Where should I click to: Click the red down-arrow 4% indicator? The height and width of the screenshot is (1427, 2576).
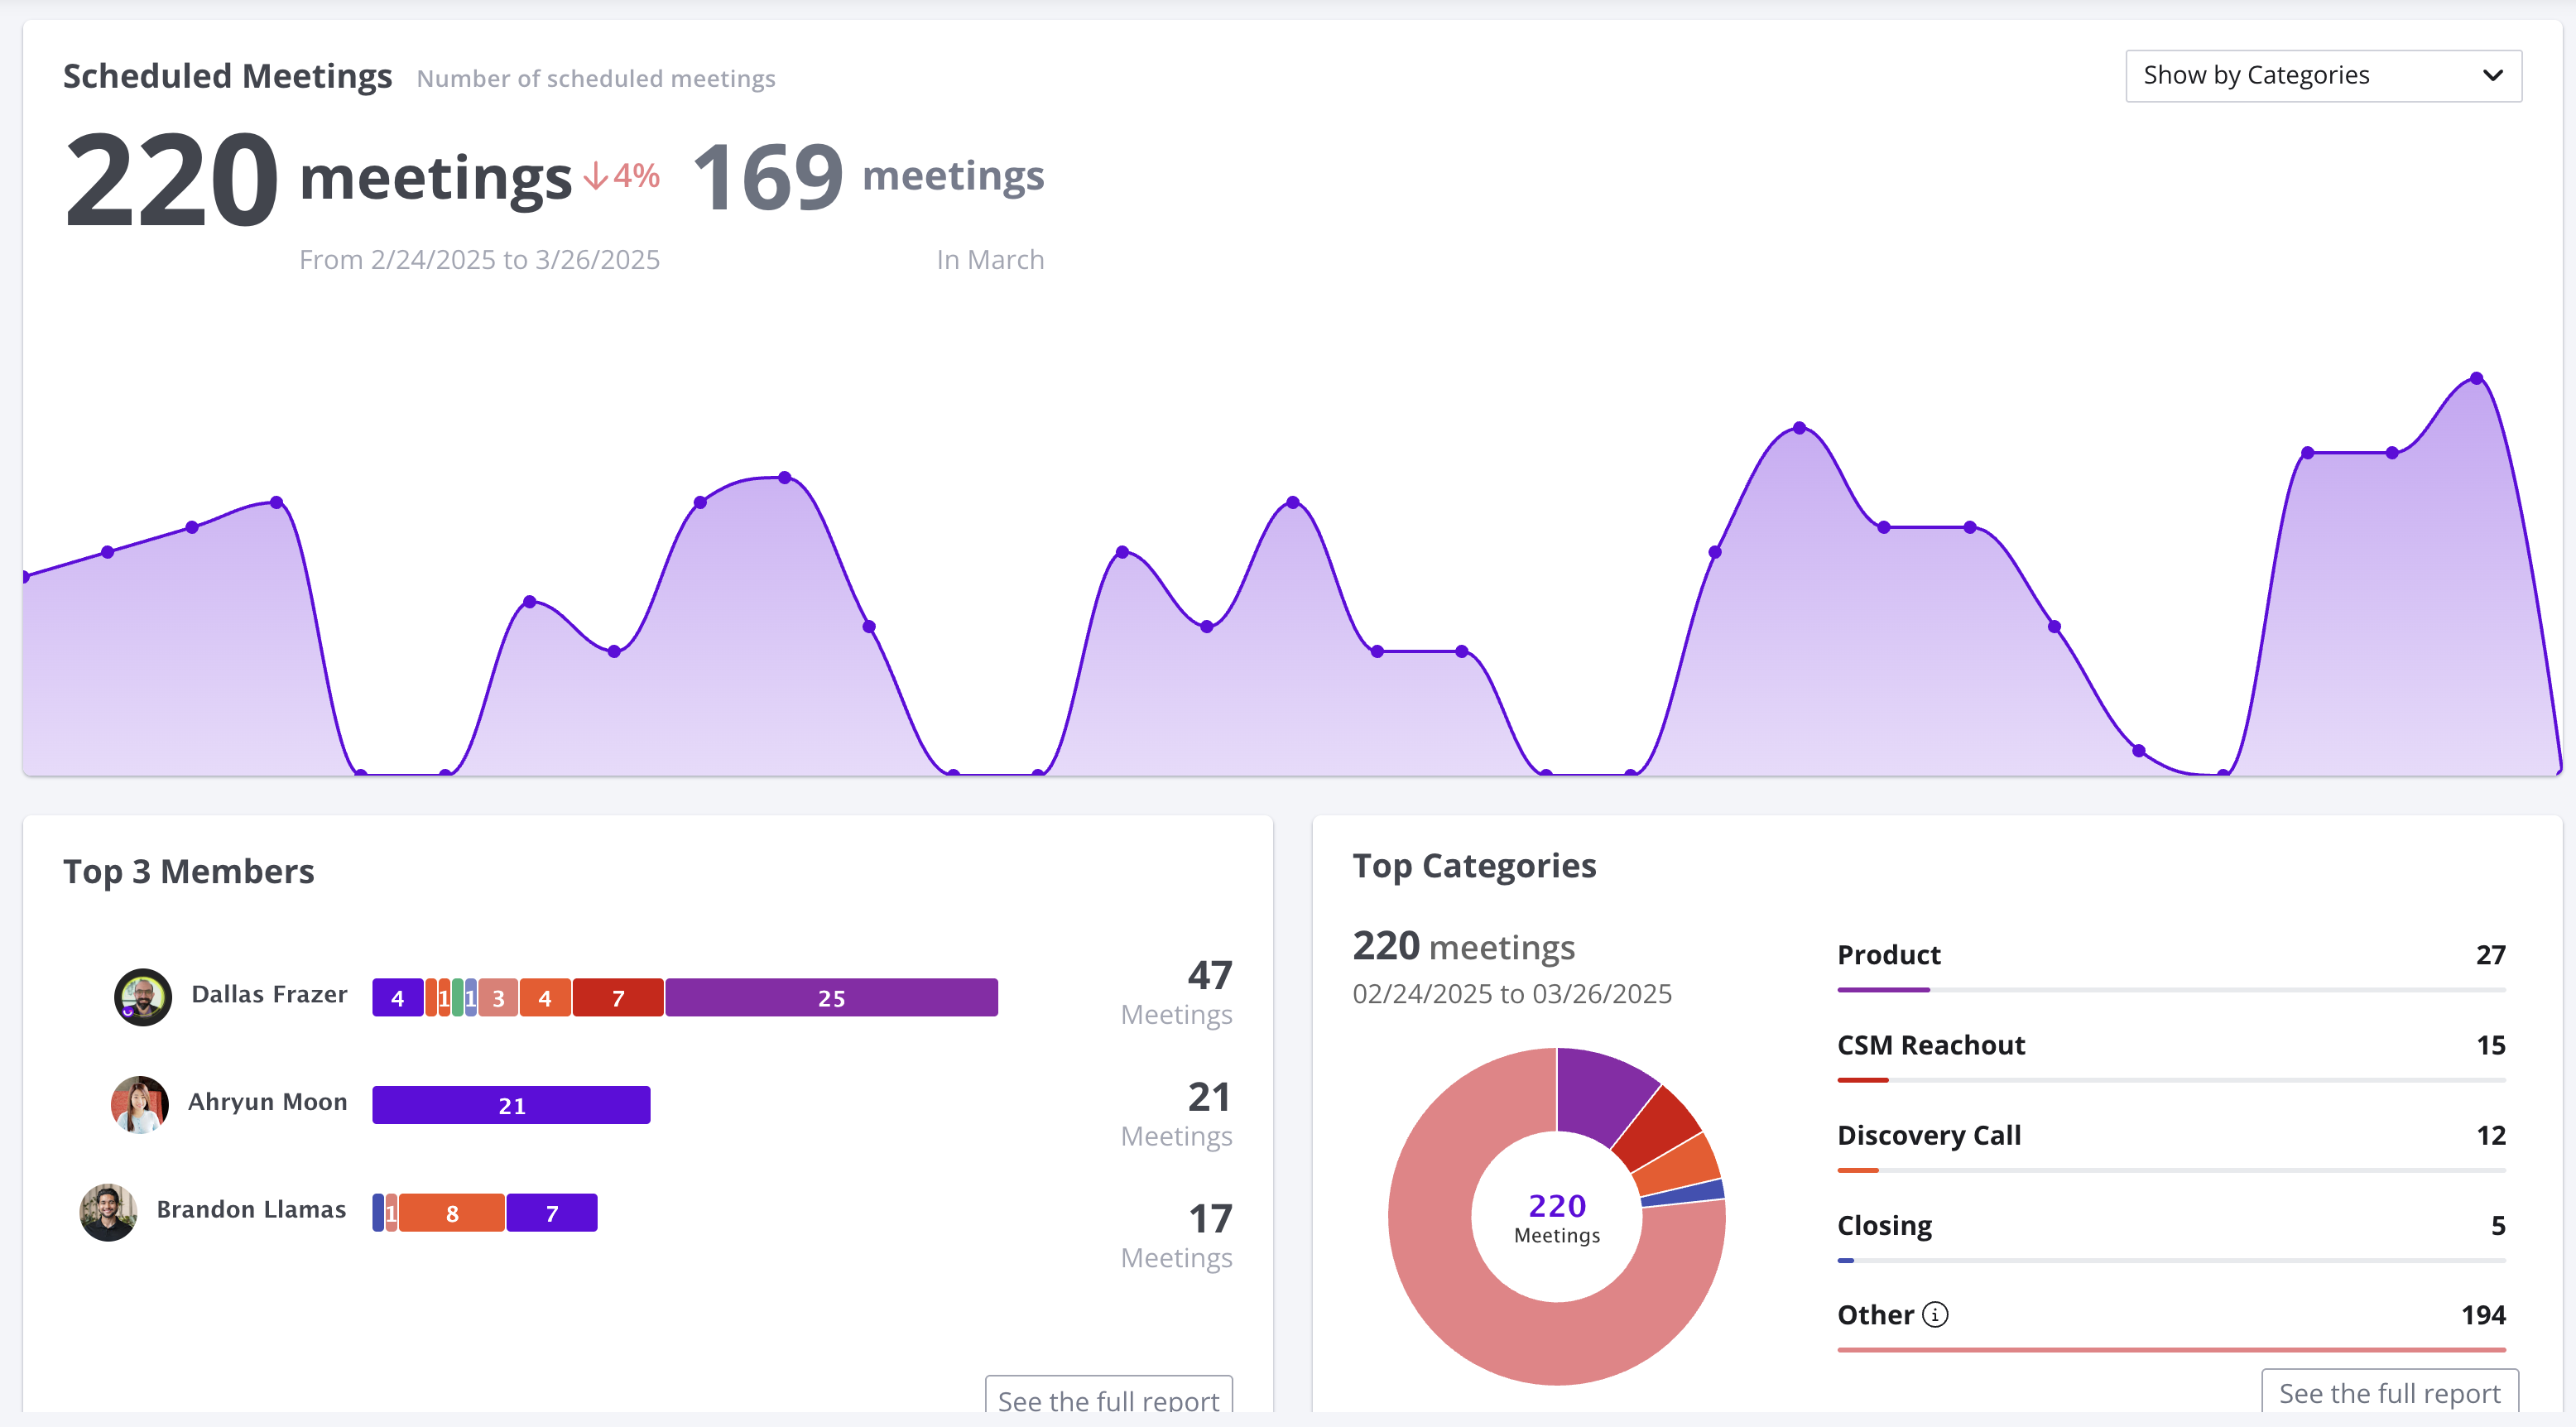(x=622, y=176)
